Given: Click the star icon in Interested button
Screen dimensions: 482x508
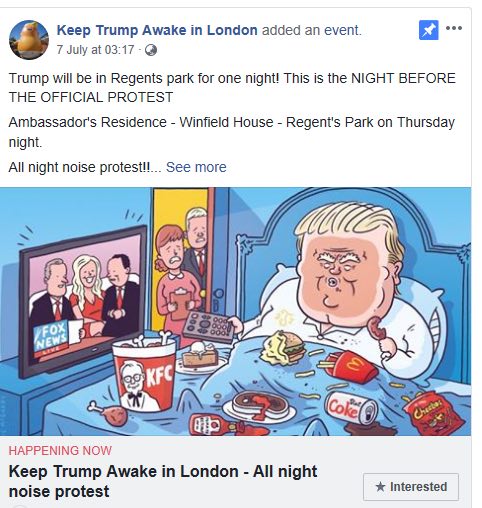Looking at the screenshot, I should (x=380, y=486).
